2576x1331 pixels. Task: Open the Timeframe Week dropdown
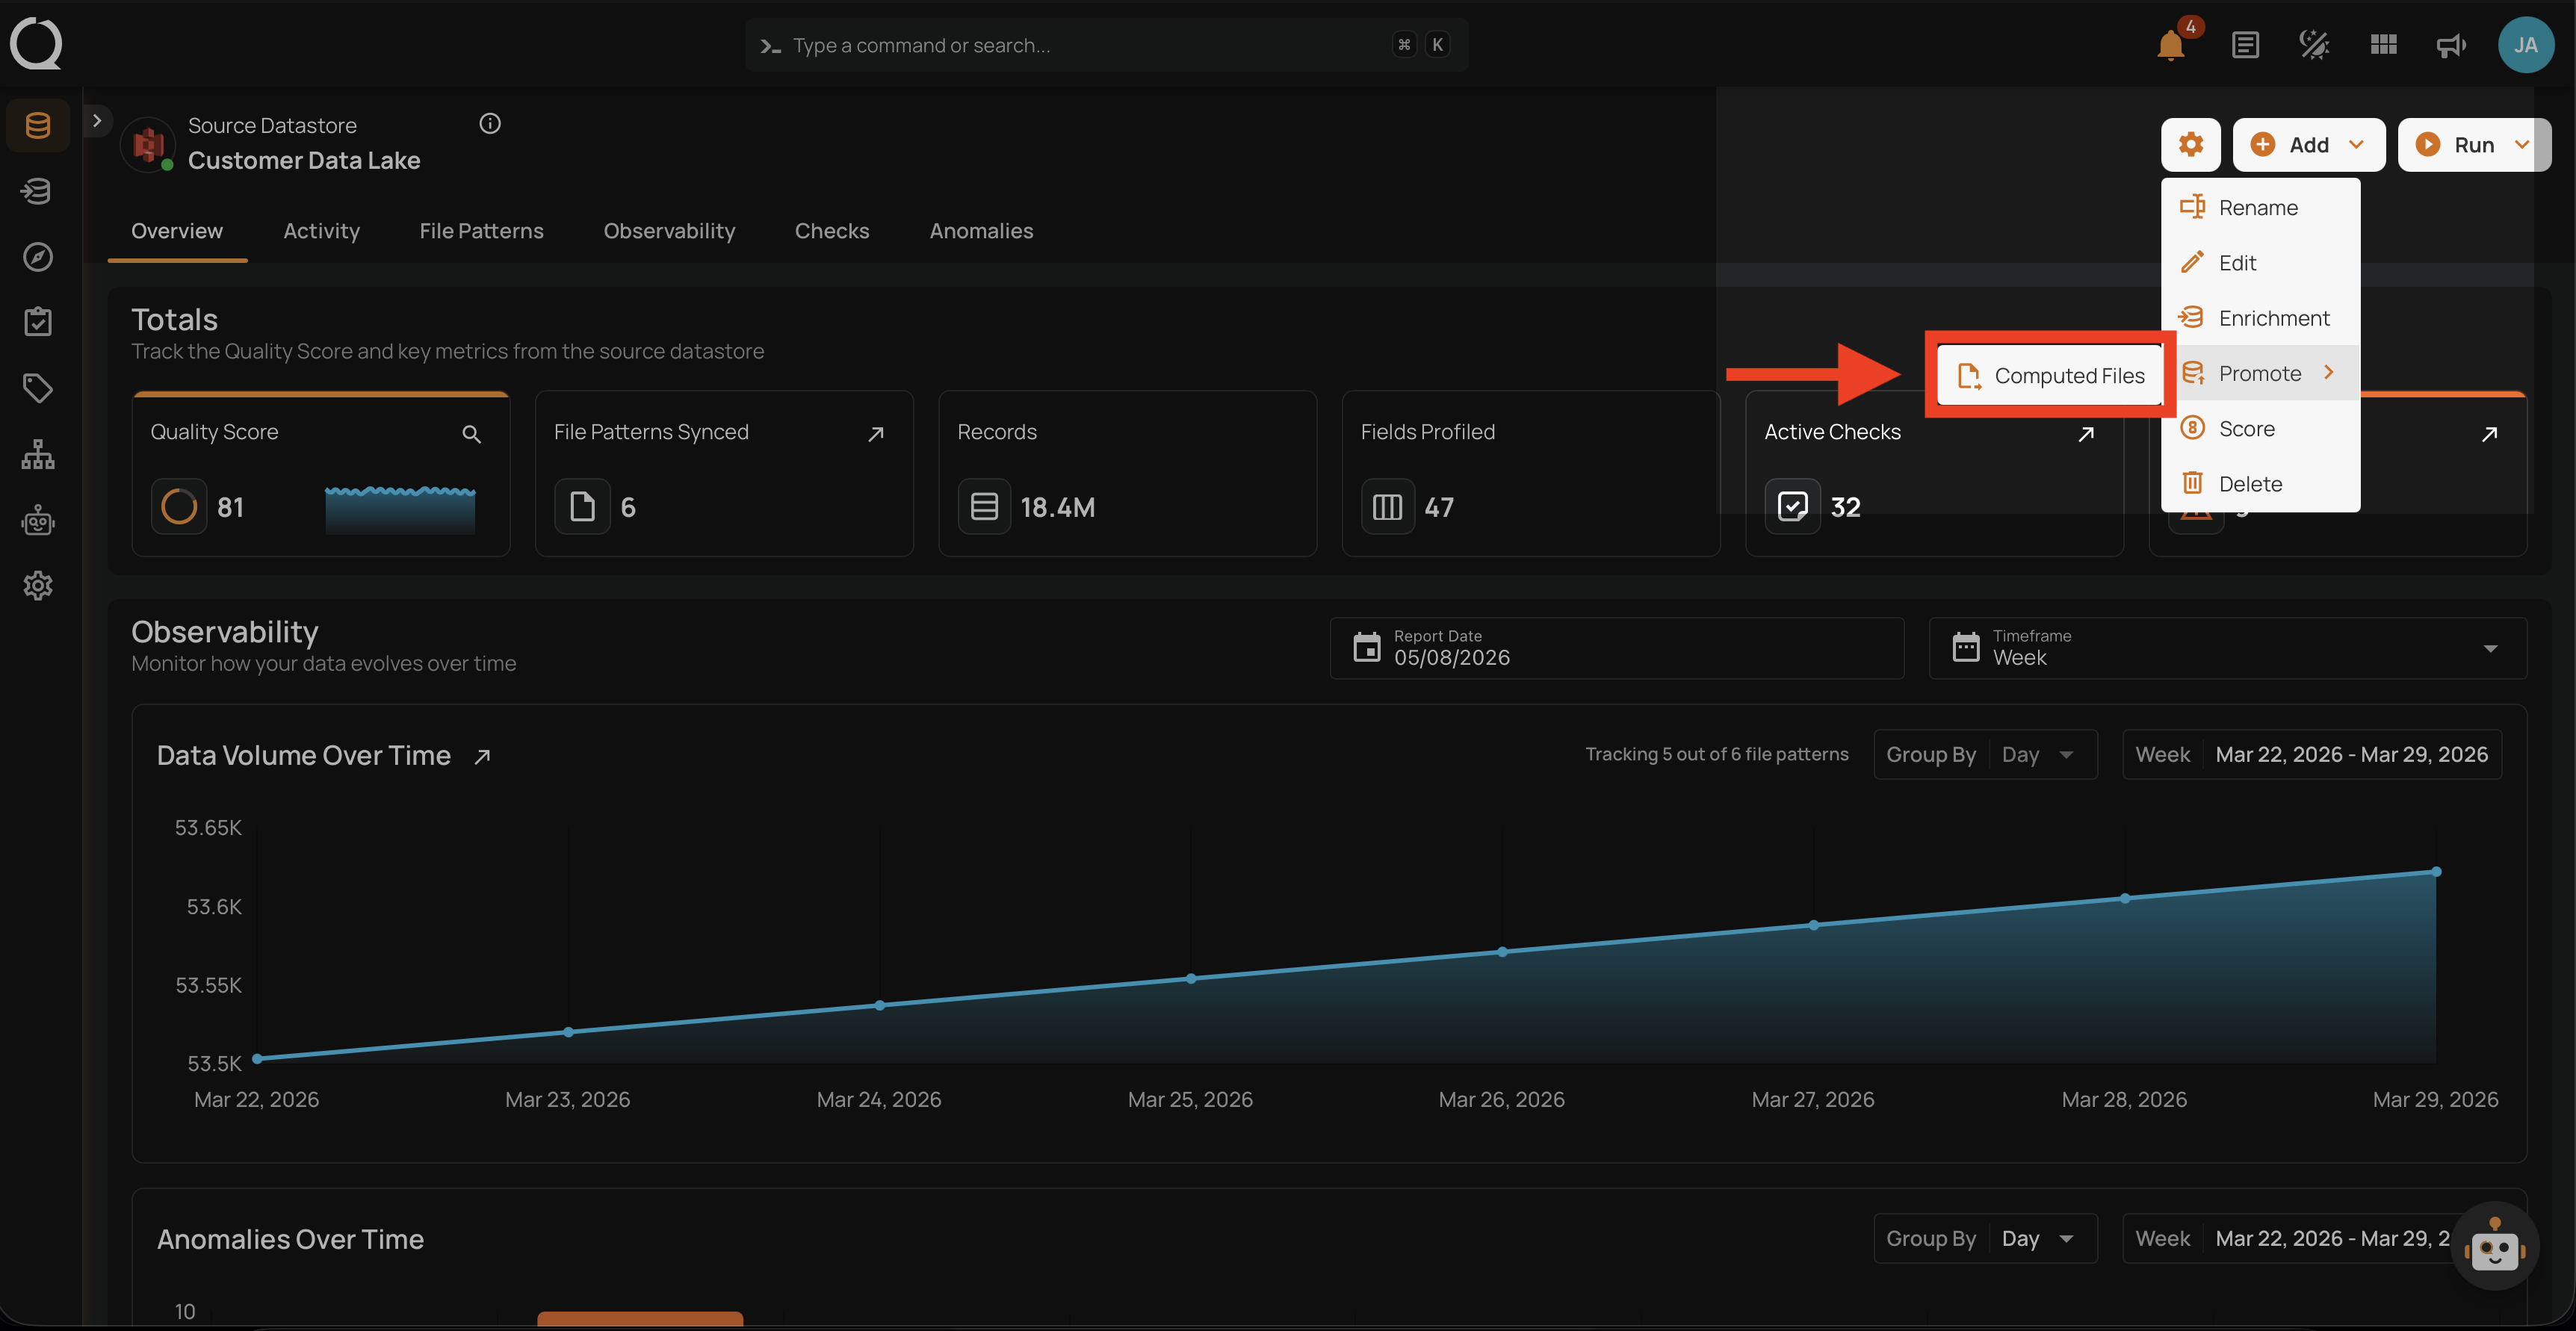(2227, 648)
